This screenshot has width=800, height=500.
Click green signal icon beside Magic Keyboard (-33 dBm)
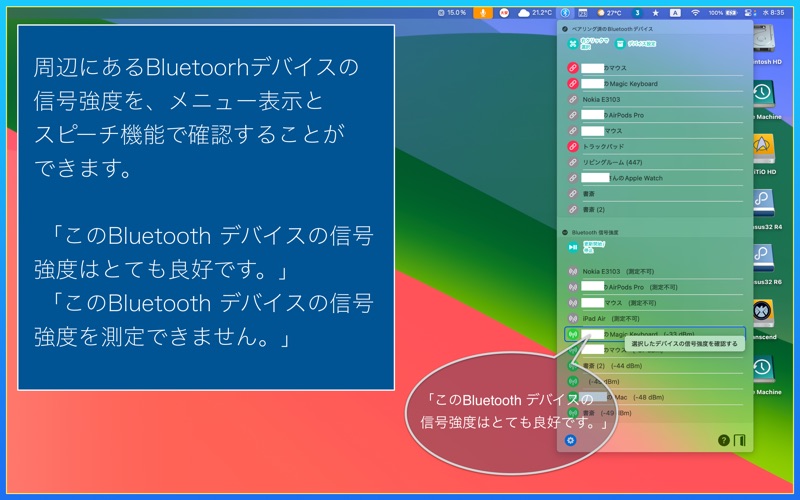coord(572,334)
